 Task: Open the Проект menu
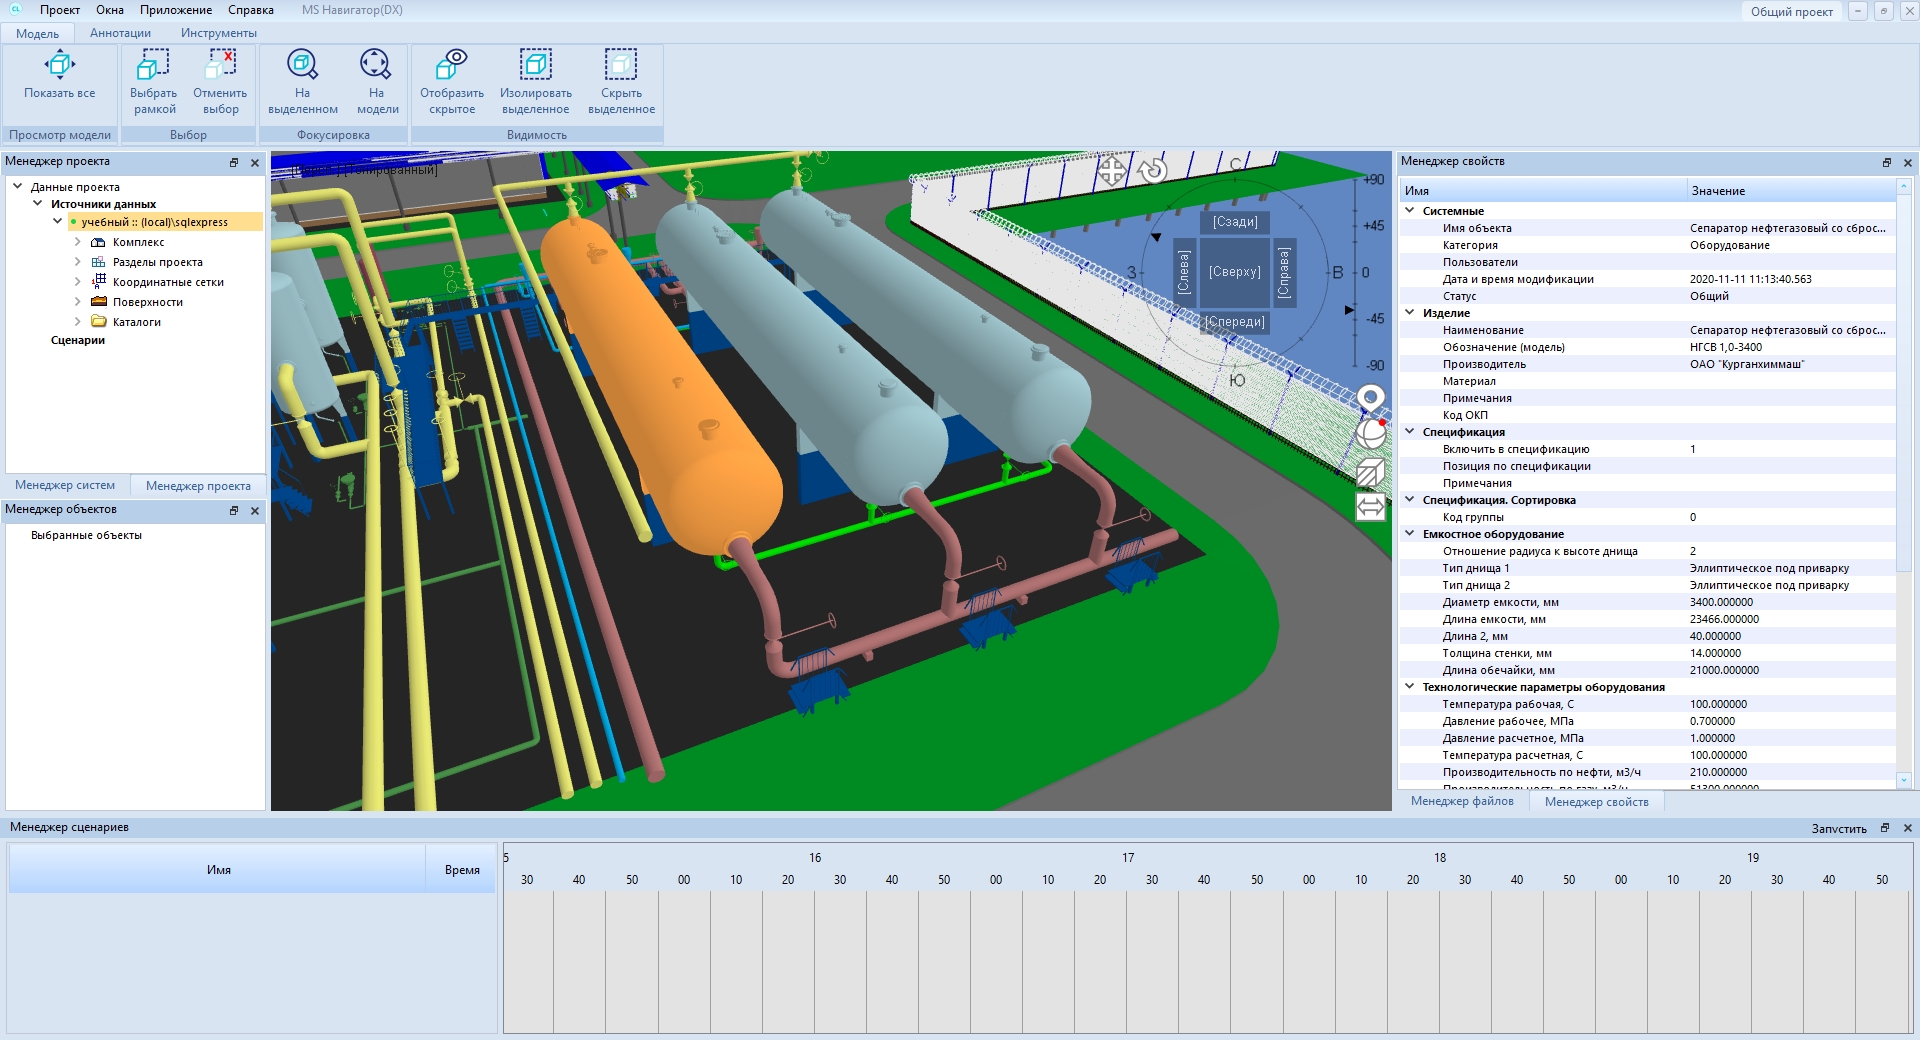[60, 10]
